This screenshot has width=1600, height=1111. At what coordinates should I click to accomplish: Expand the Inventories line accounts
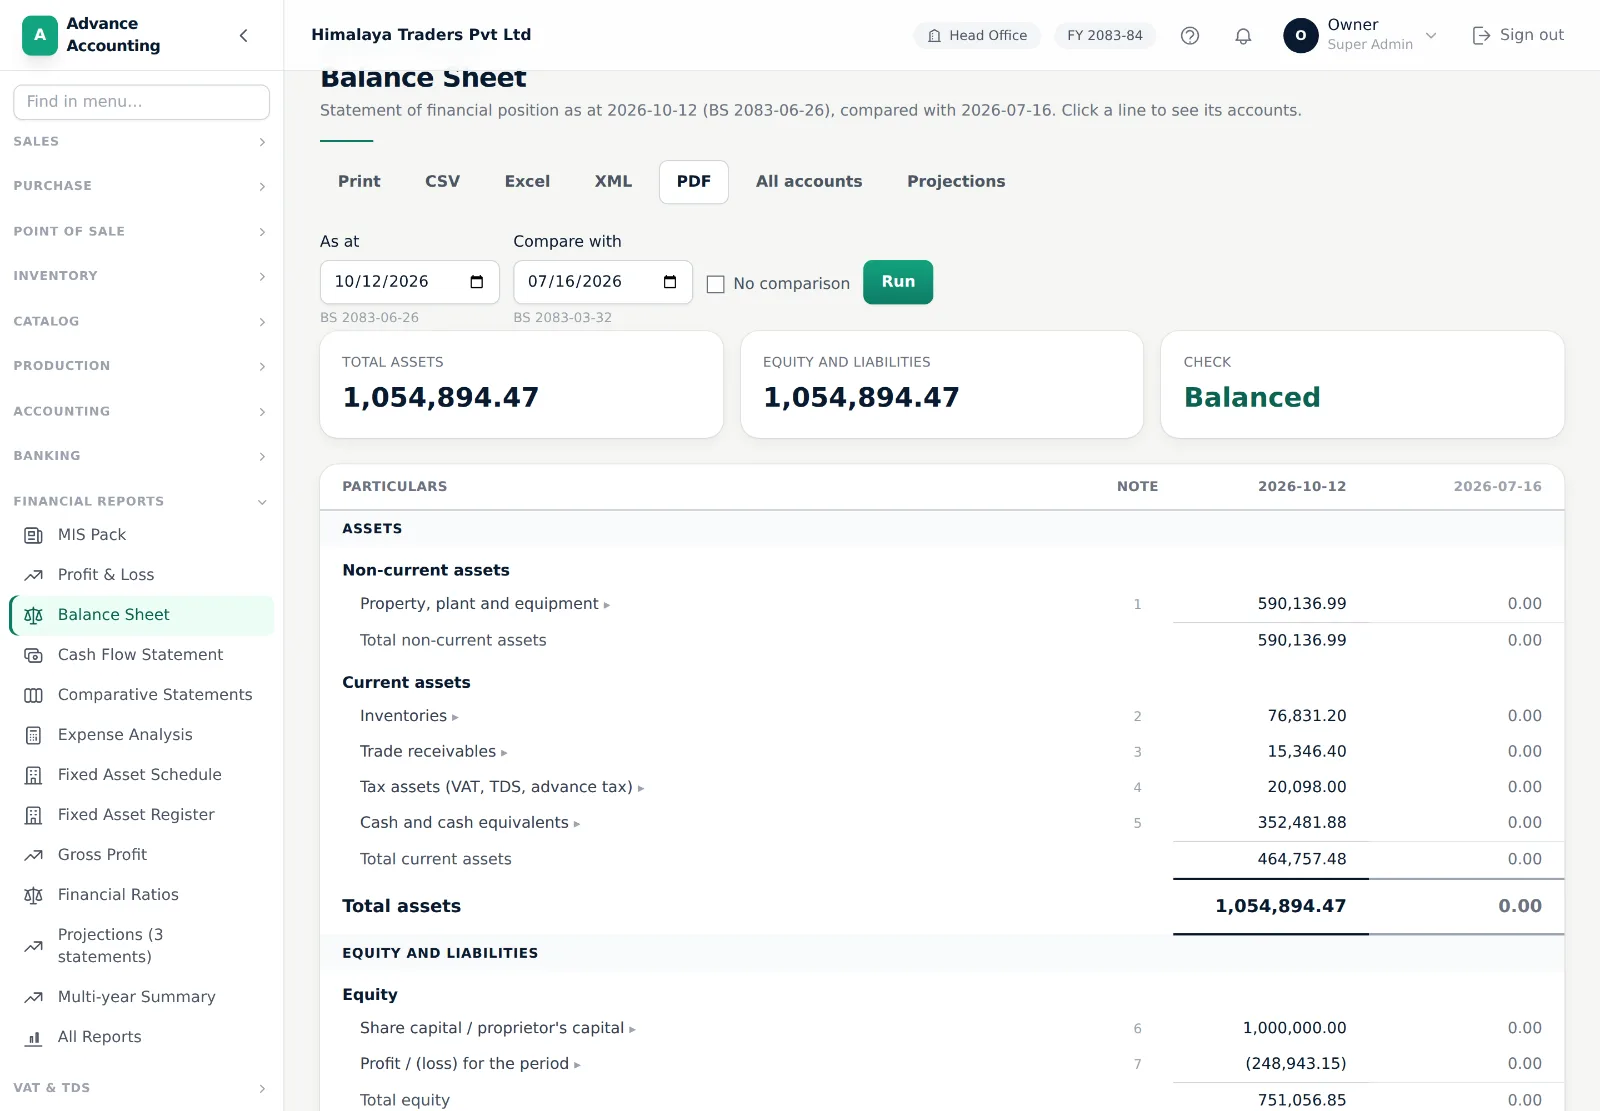pyautogui.click(x=408, y=716)
